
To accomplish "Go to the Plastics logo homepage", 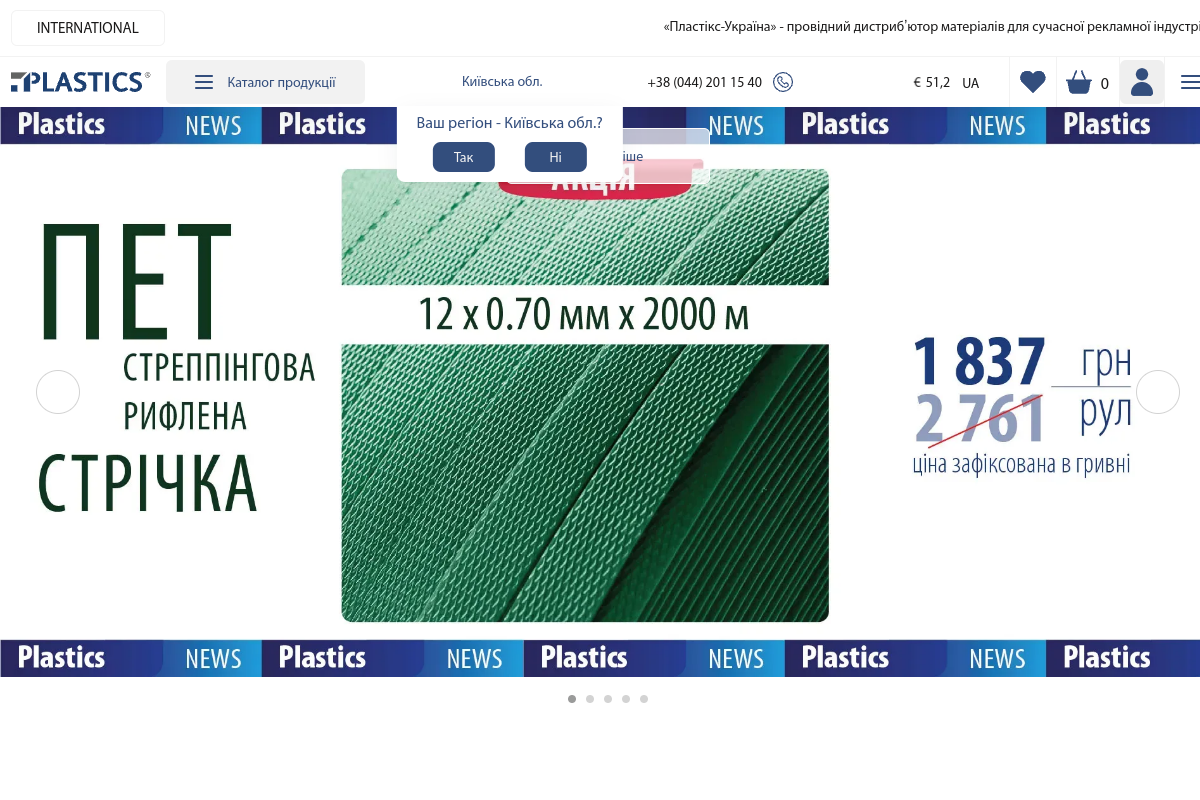I will click(80, 82).
